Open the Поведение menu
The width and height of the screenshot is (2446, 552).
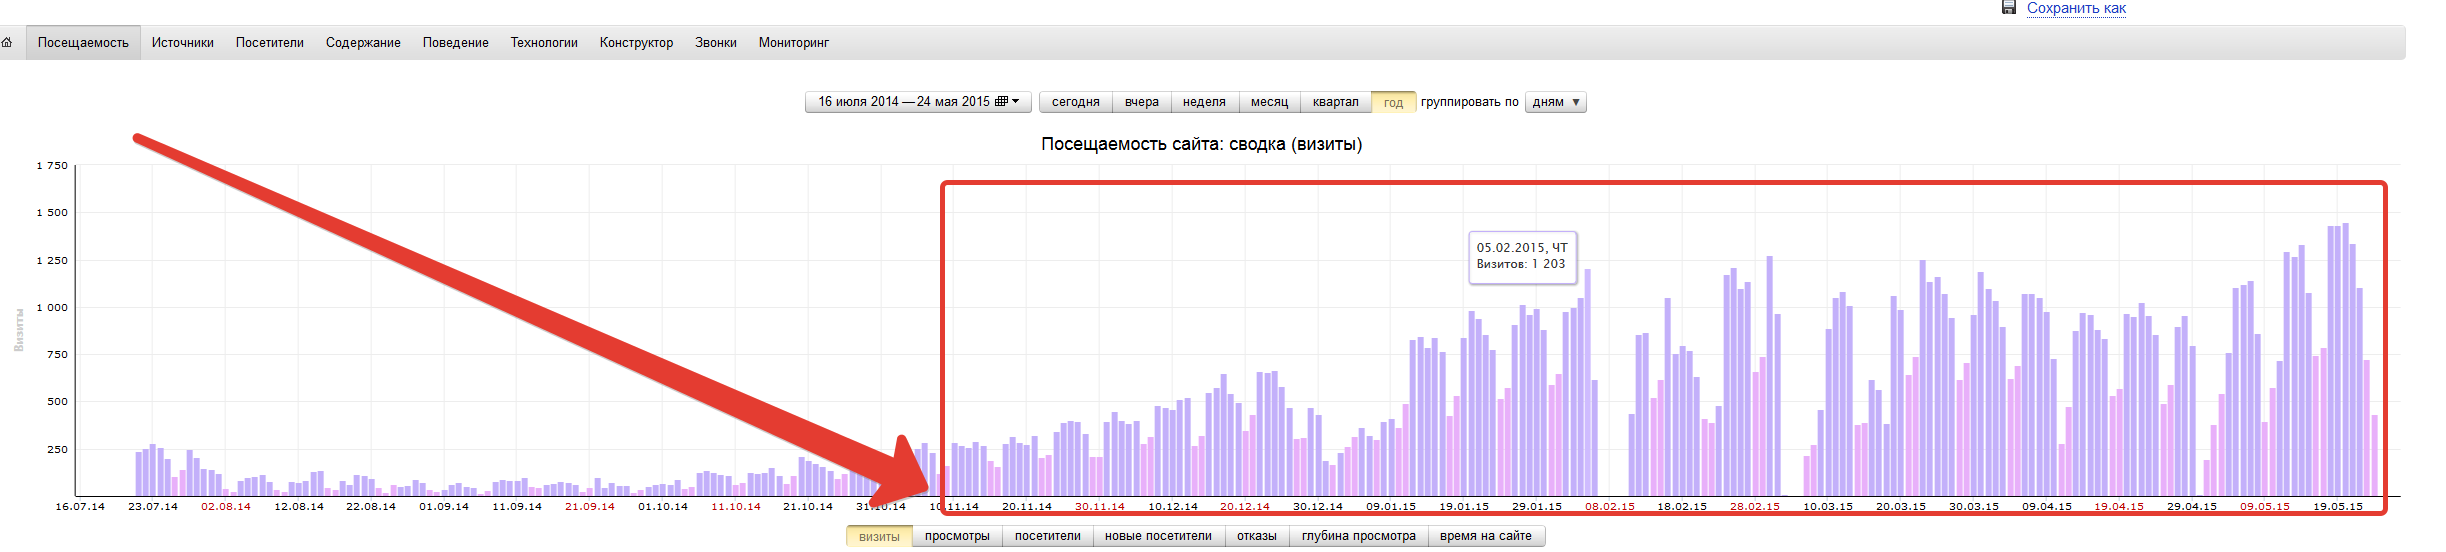[x=456, y=43]
